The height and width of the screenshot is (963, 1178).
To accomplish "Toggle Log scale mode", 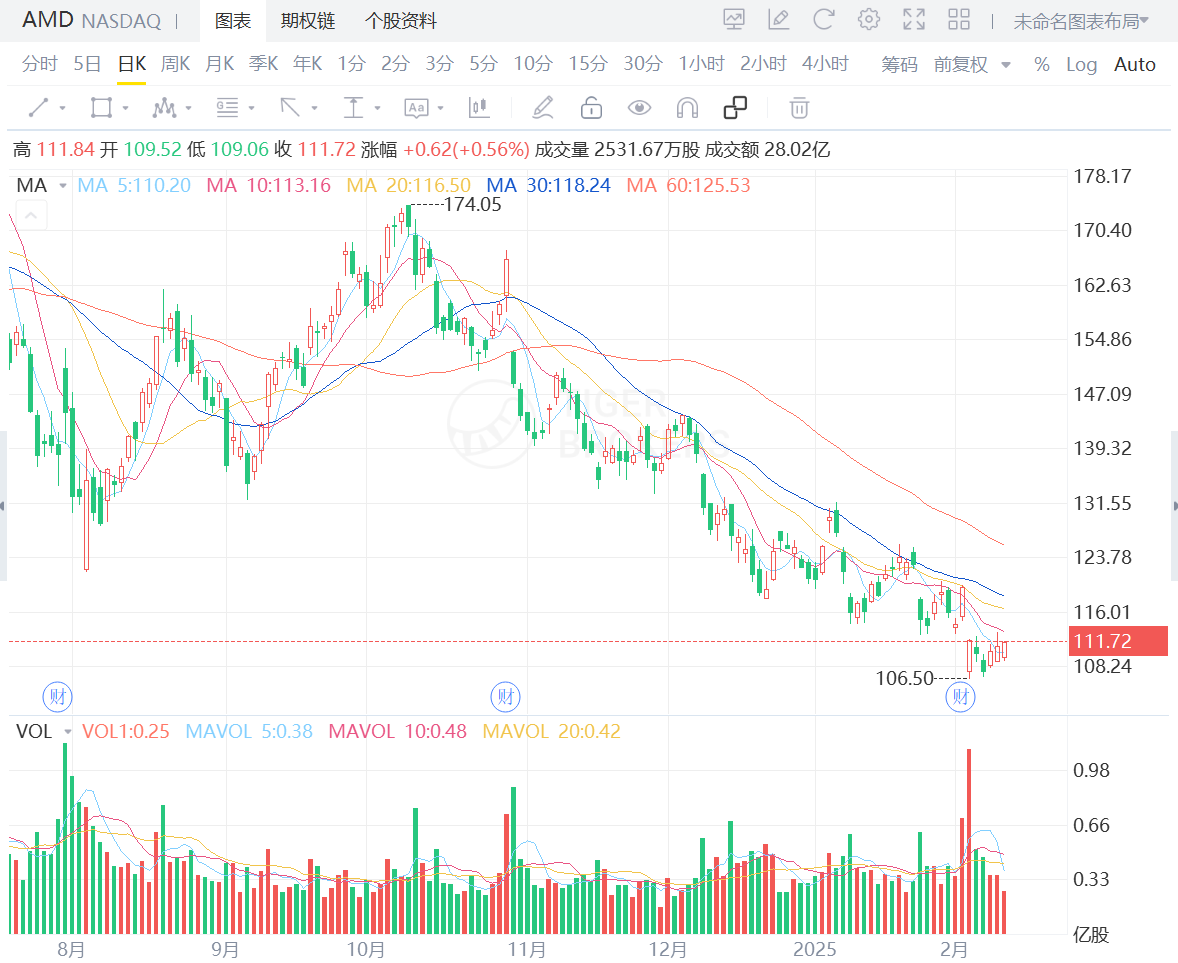I will 1082,65.
